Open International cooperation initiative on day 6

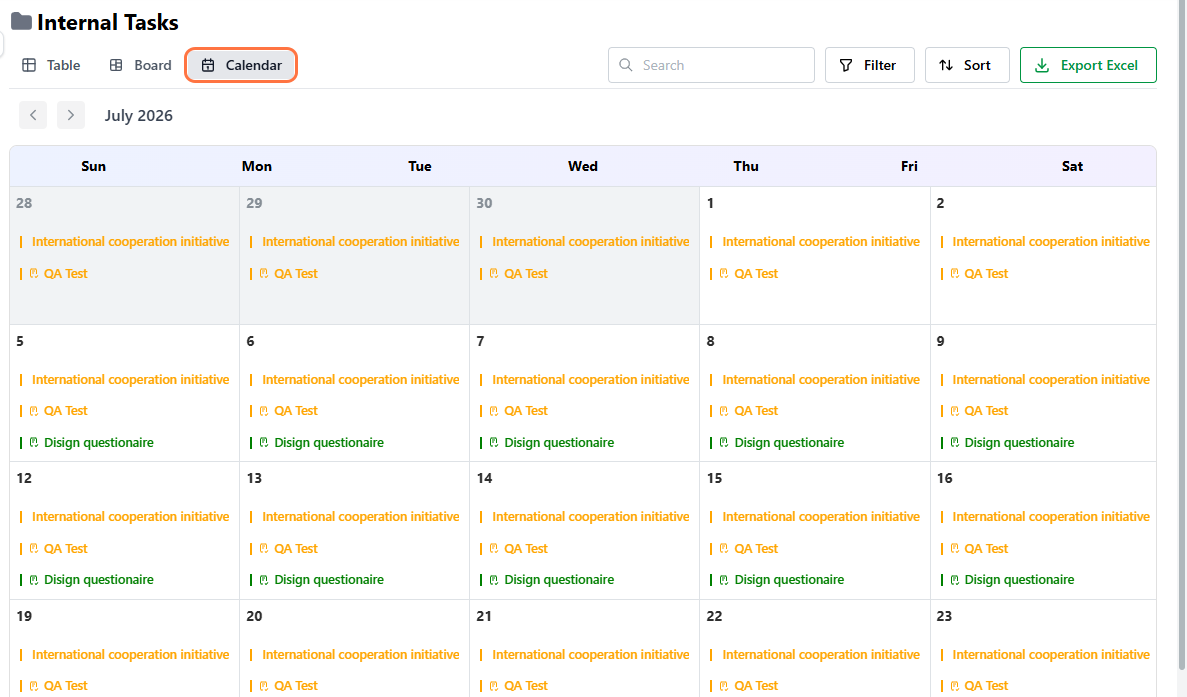[x=360, y=379]
